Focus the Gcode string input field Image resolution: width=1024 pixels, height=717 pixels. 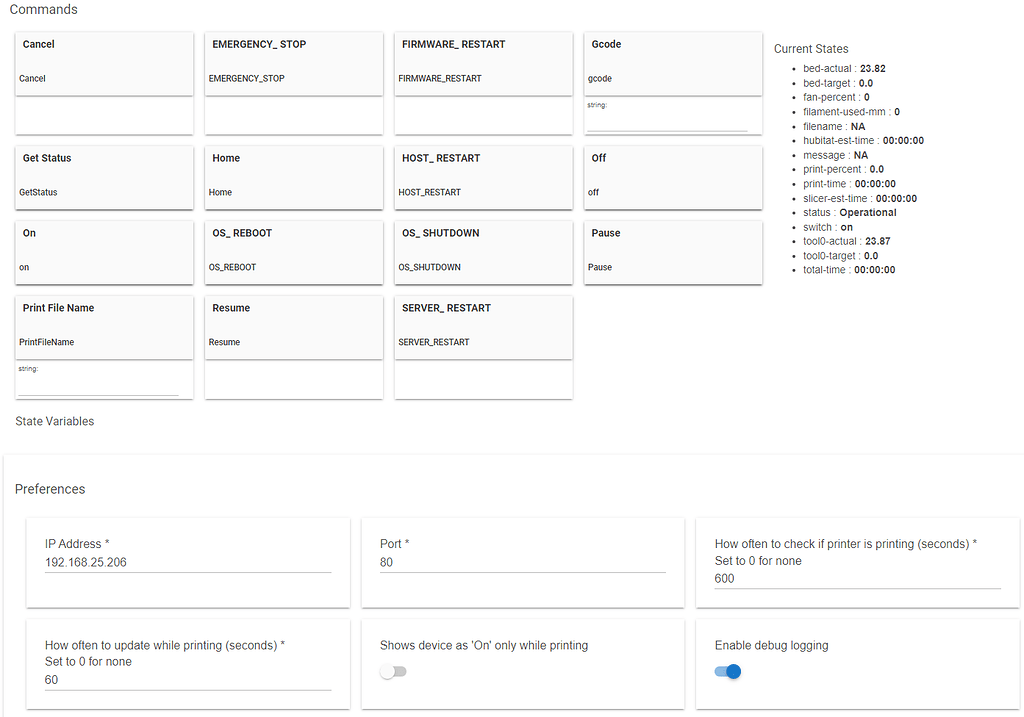(667, 122)
